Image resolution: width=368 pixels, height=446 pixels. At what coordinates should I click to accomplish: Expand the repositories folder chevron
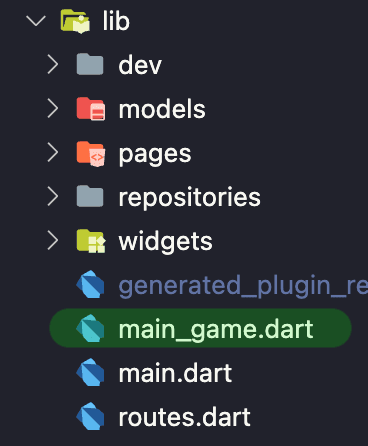(53, 196)
